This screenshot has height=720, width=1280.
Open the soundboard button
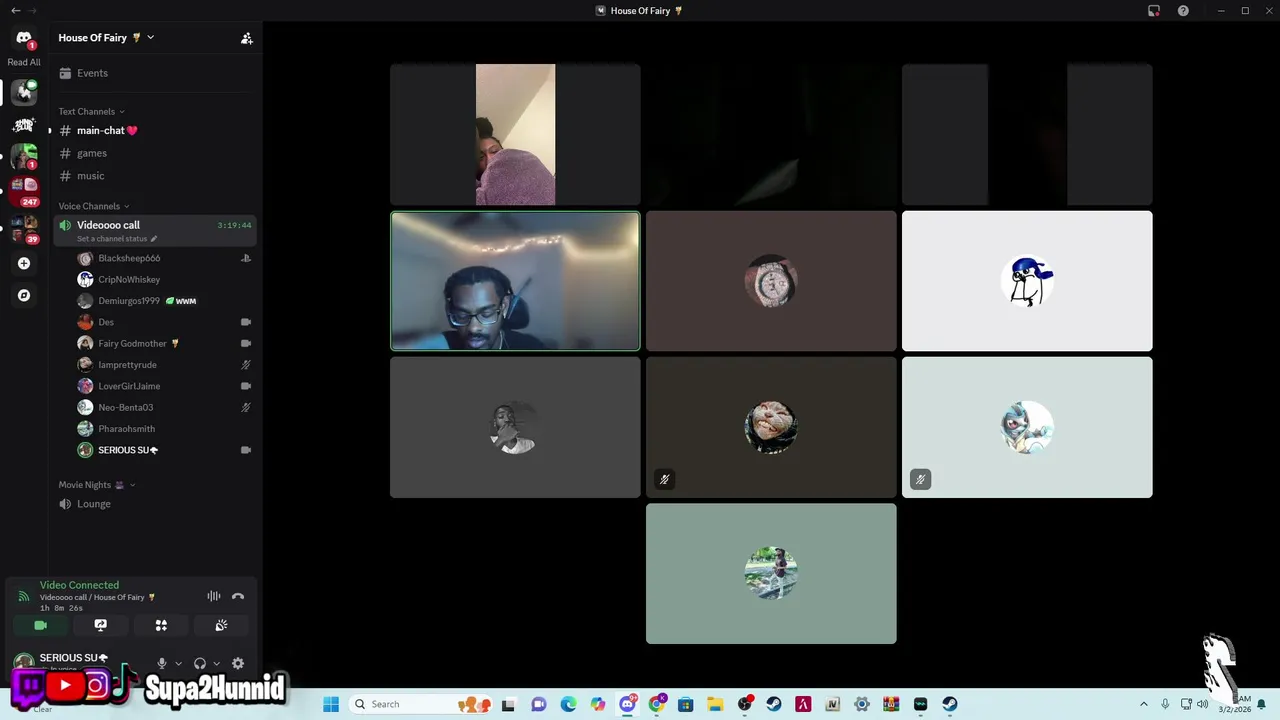[221, 625]
